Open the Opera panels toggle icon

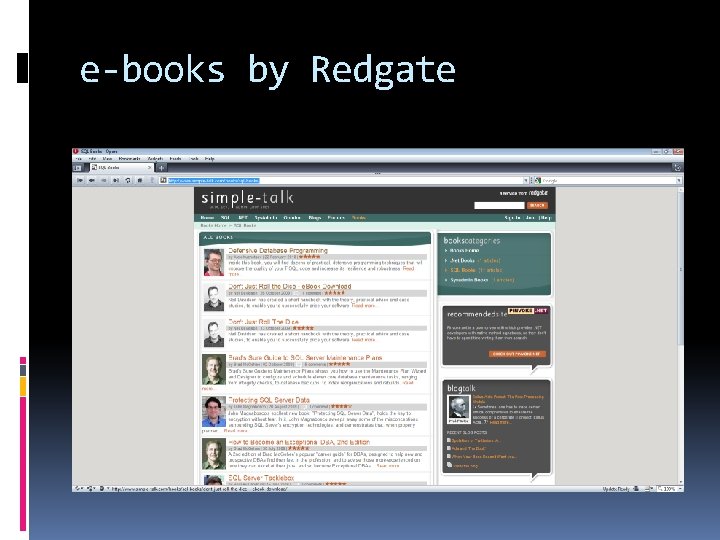coord(78,168)
